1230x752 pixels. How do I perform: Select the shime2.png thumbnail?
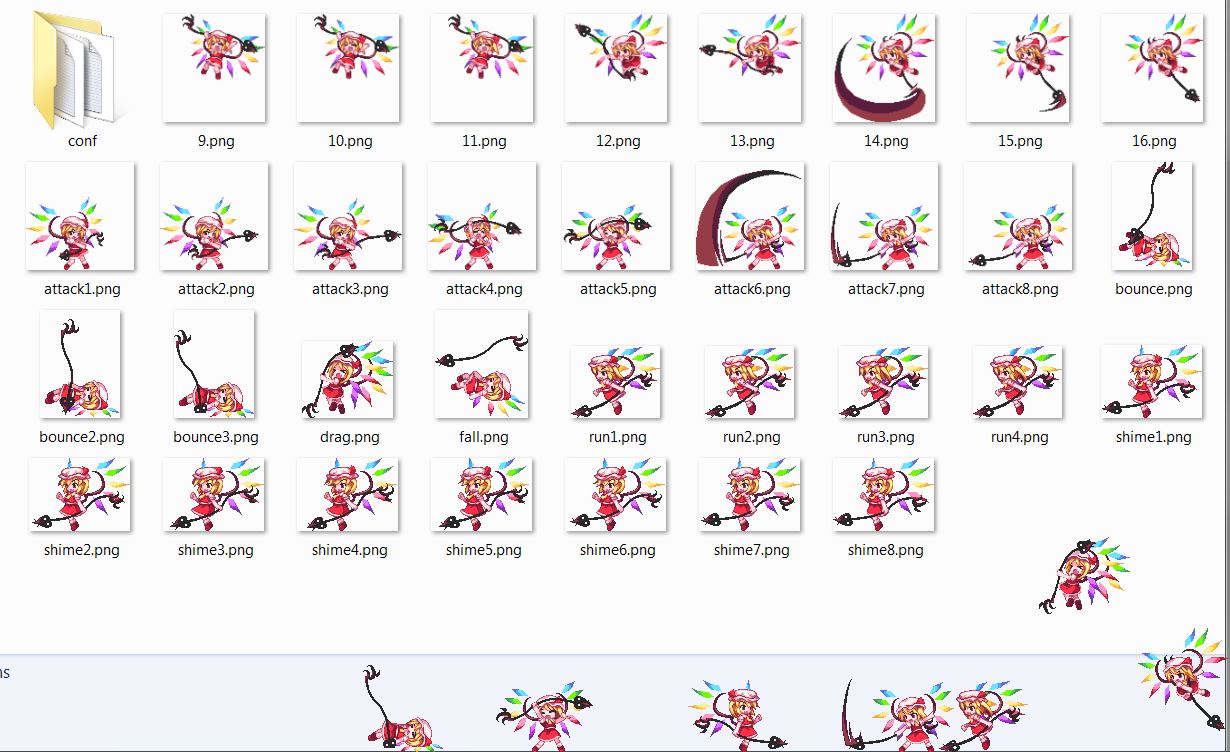pyautogui.click(x=80, y=495)
